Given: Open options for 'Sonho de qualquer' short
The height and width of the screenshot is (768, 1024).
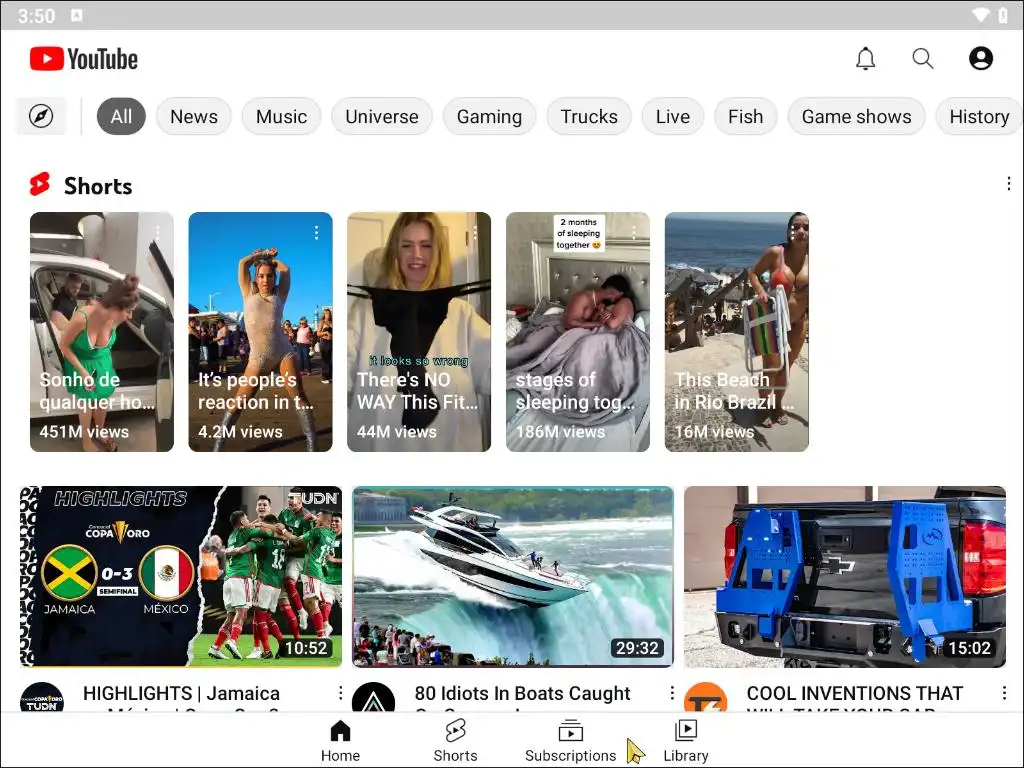Looking at the screenshot, I should click(x=157, y=232).
